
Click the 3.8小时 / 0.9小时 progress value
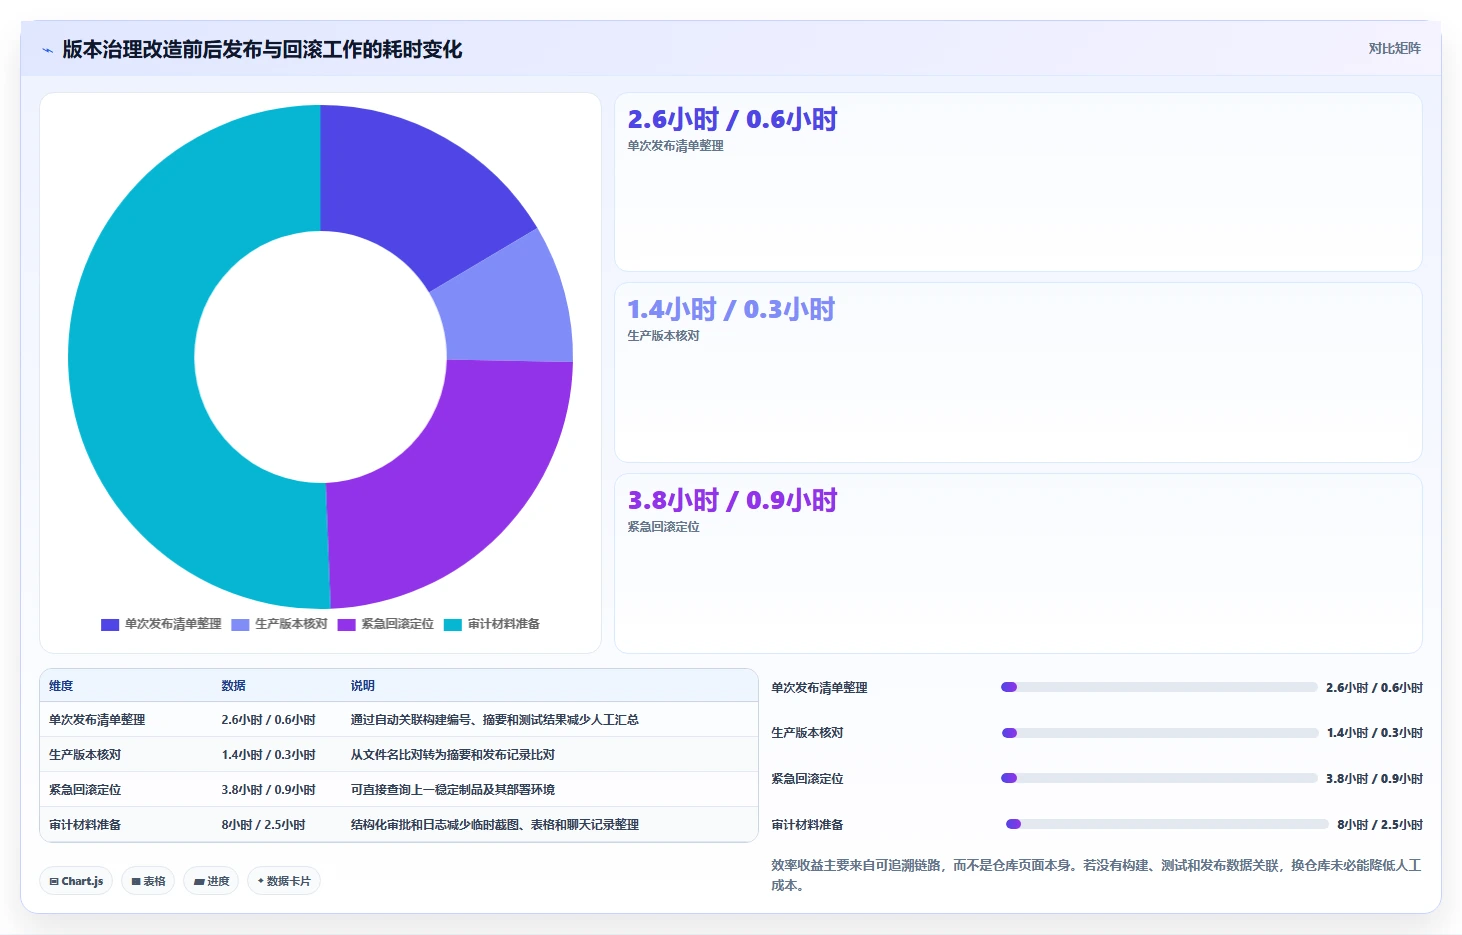[1374, 779]
